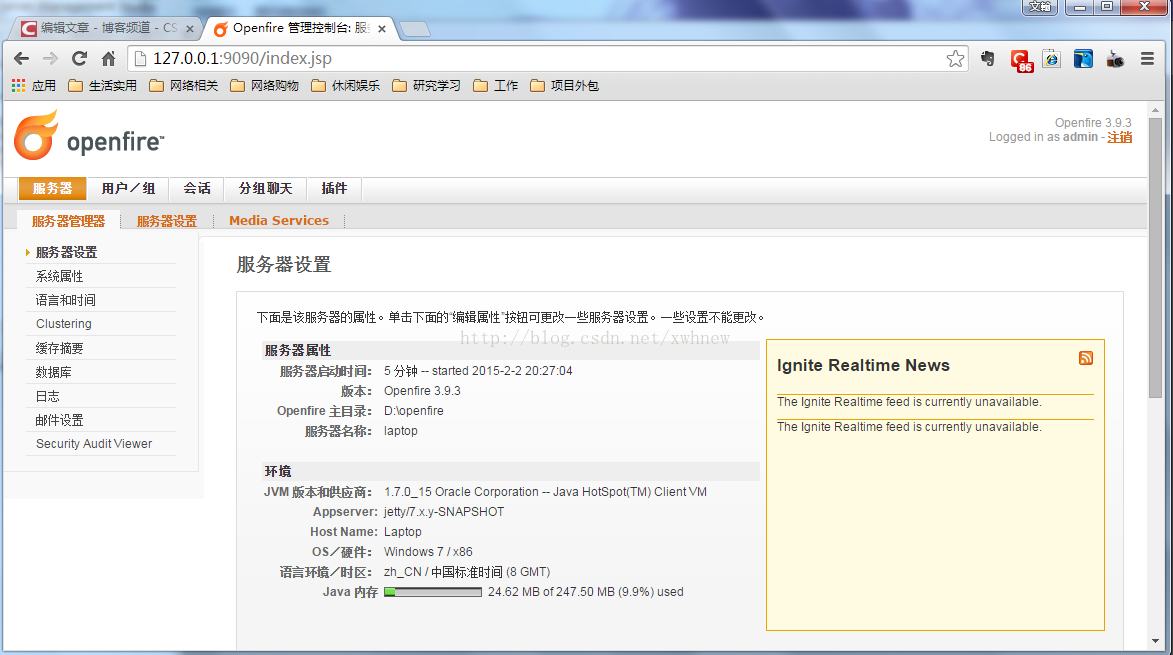Click the home directory value D:\openfire
This screenshot has width=1173, height=655.
pos(414,411)
